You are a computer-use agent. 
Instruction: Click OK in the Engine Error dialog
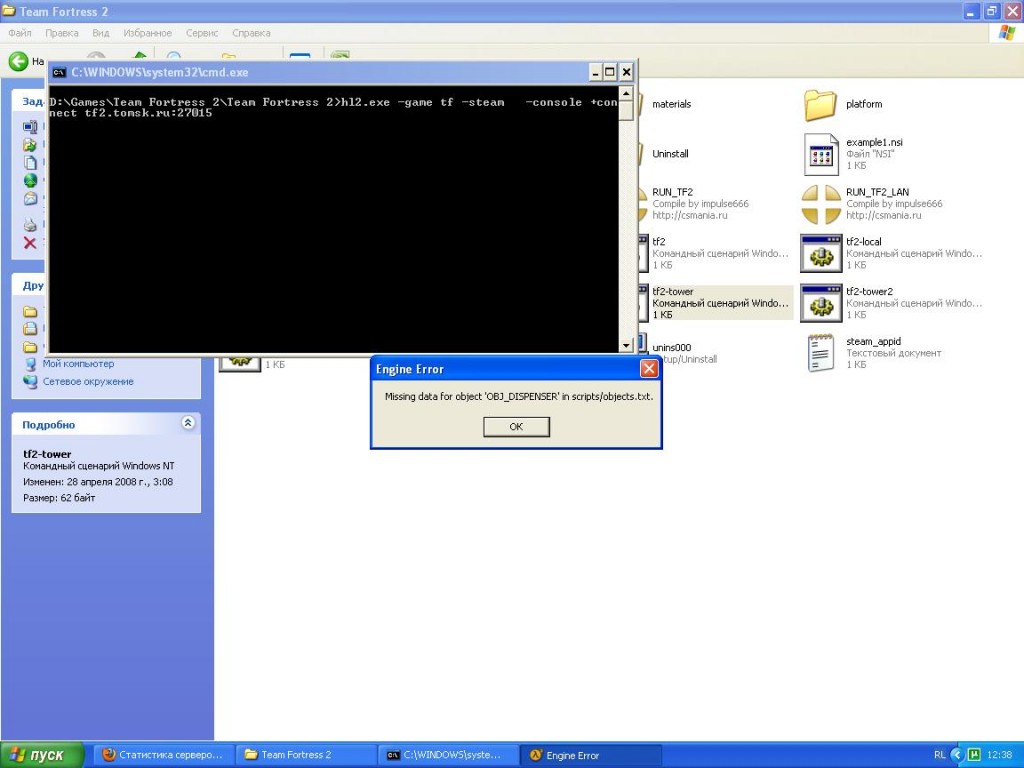[516, 426]
